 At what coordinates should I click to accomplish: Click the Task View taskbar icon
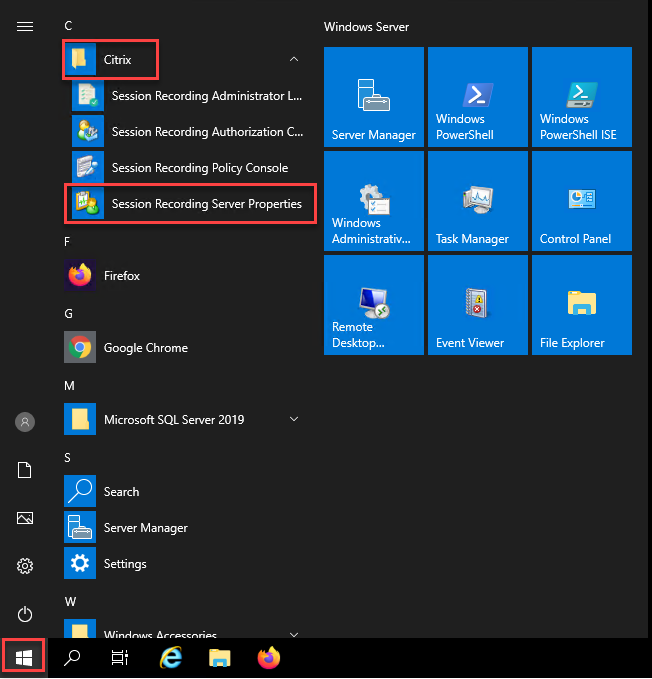[120, 658]
